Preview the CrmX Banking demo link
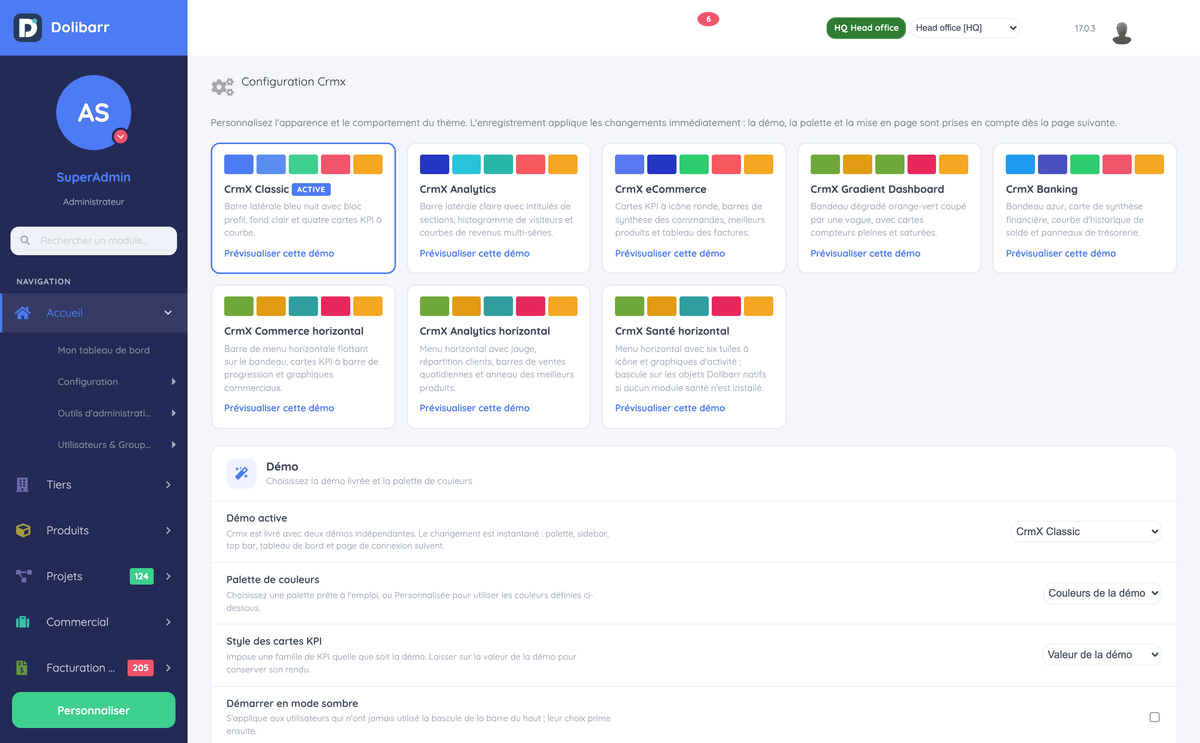The height and width of the screenshot is (743, 1200). coord(1061,254)
